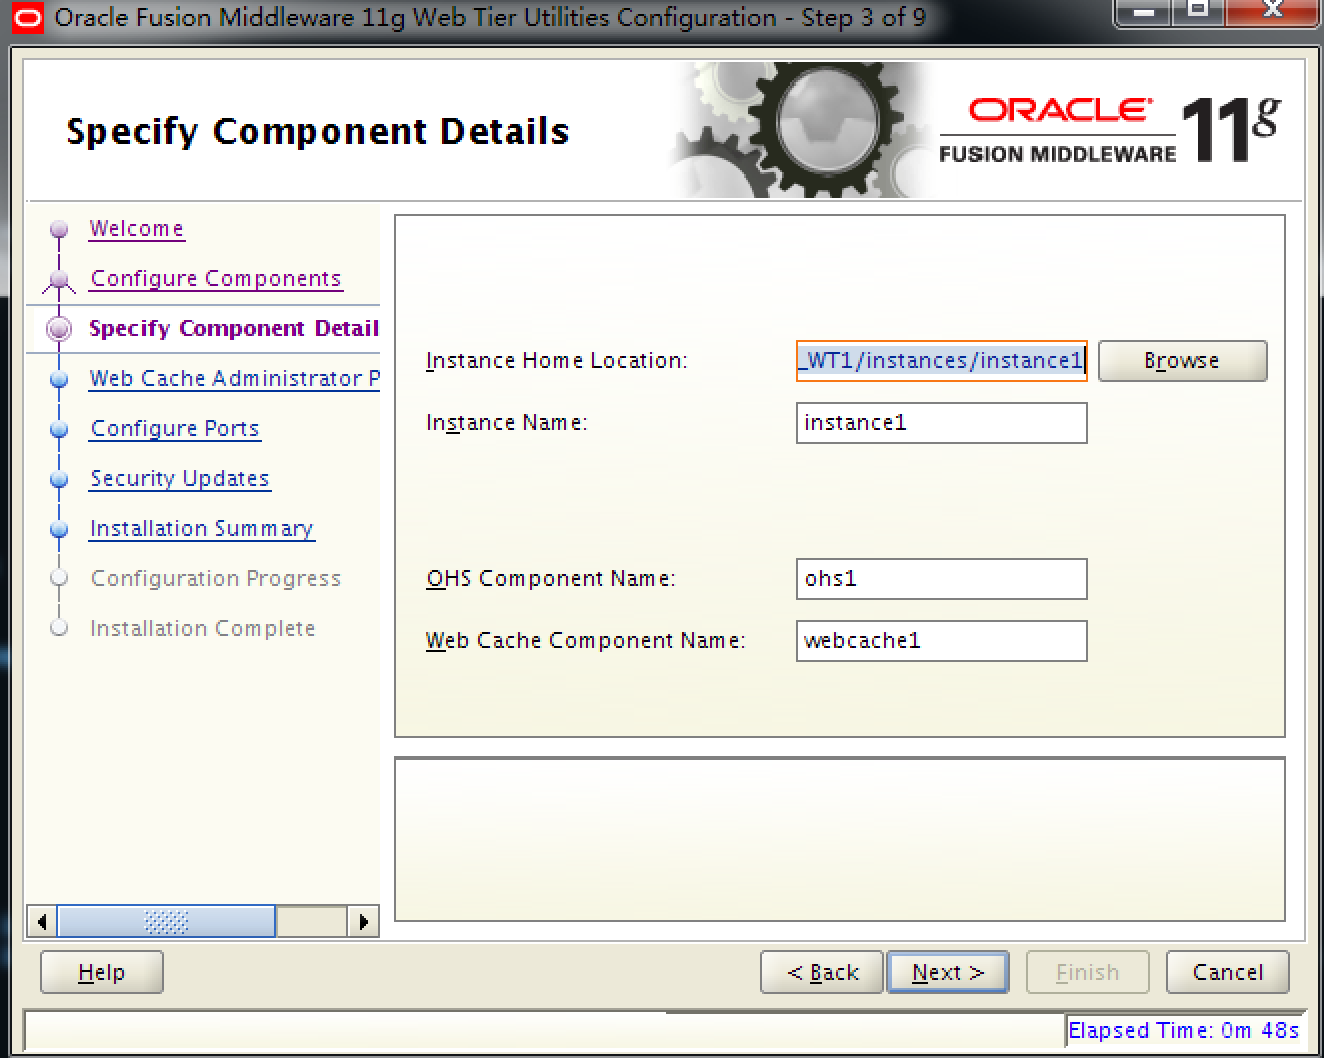Go to Installation Summary step
Viewport: 1324px width, 1058px height.
tap(202, 529)
